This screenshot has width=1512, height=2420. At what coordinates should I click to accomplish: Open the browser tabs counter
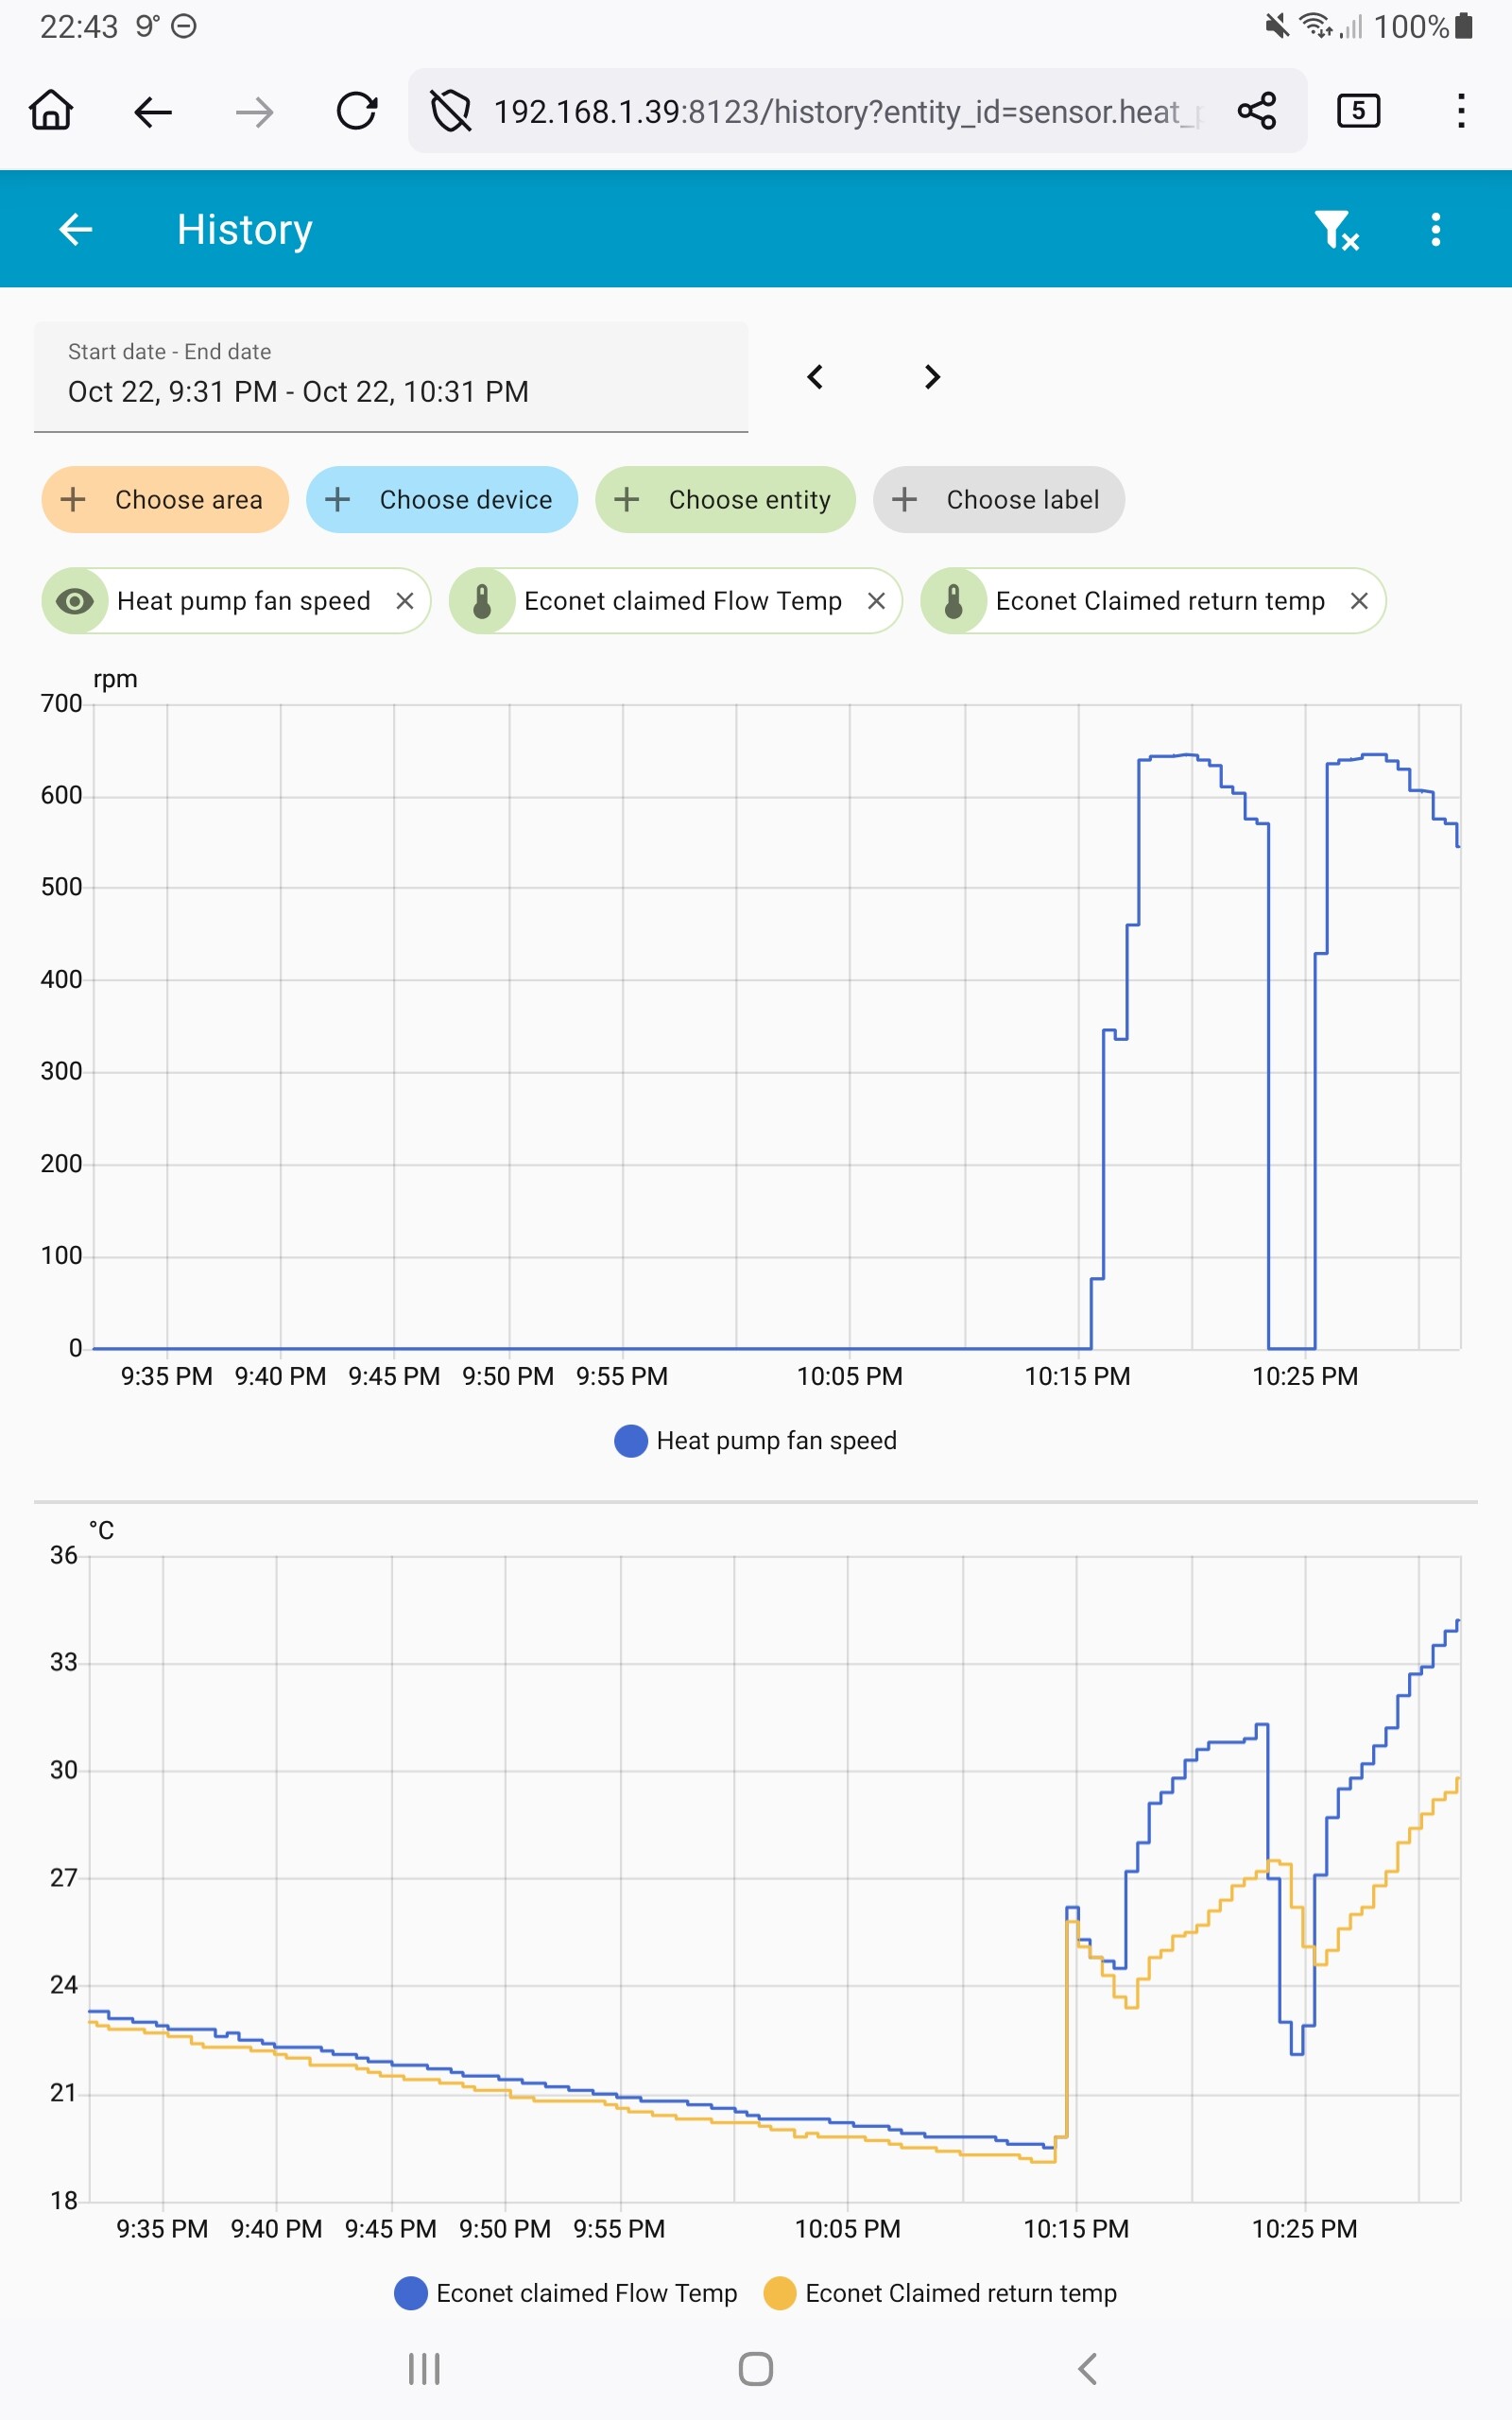point(1358,111)
